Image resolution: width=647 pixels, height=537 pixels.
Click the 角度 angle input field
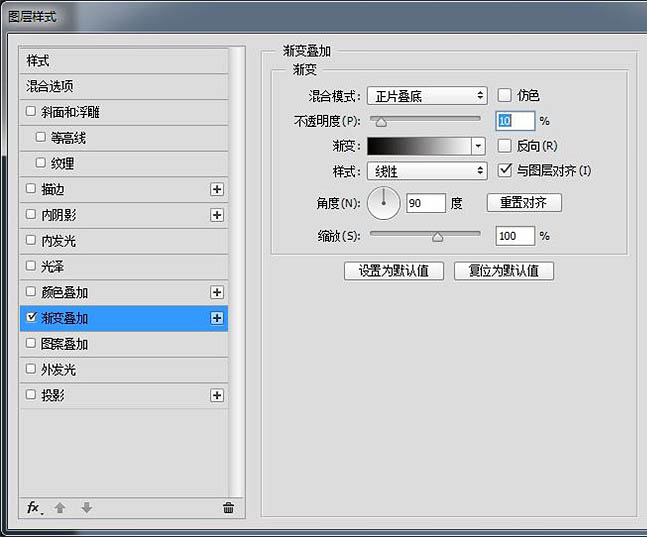[x=425, y=204]
